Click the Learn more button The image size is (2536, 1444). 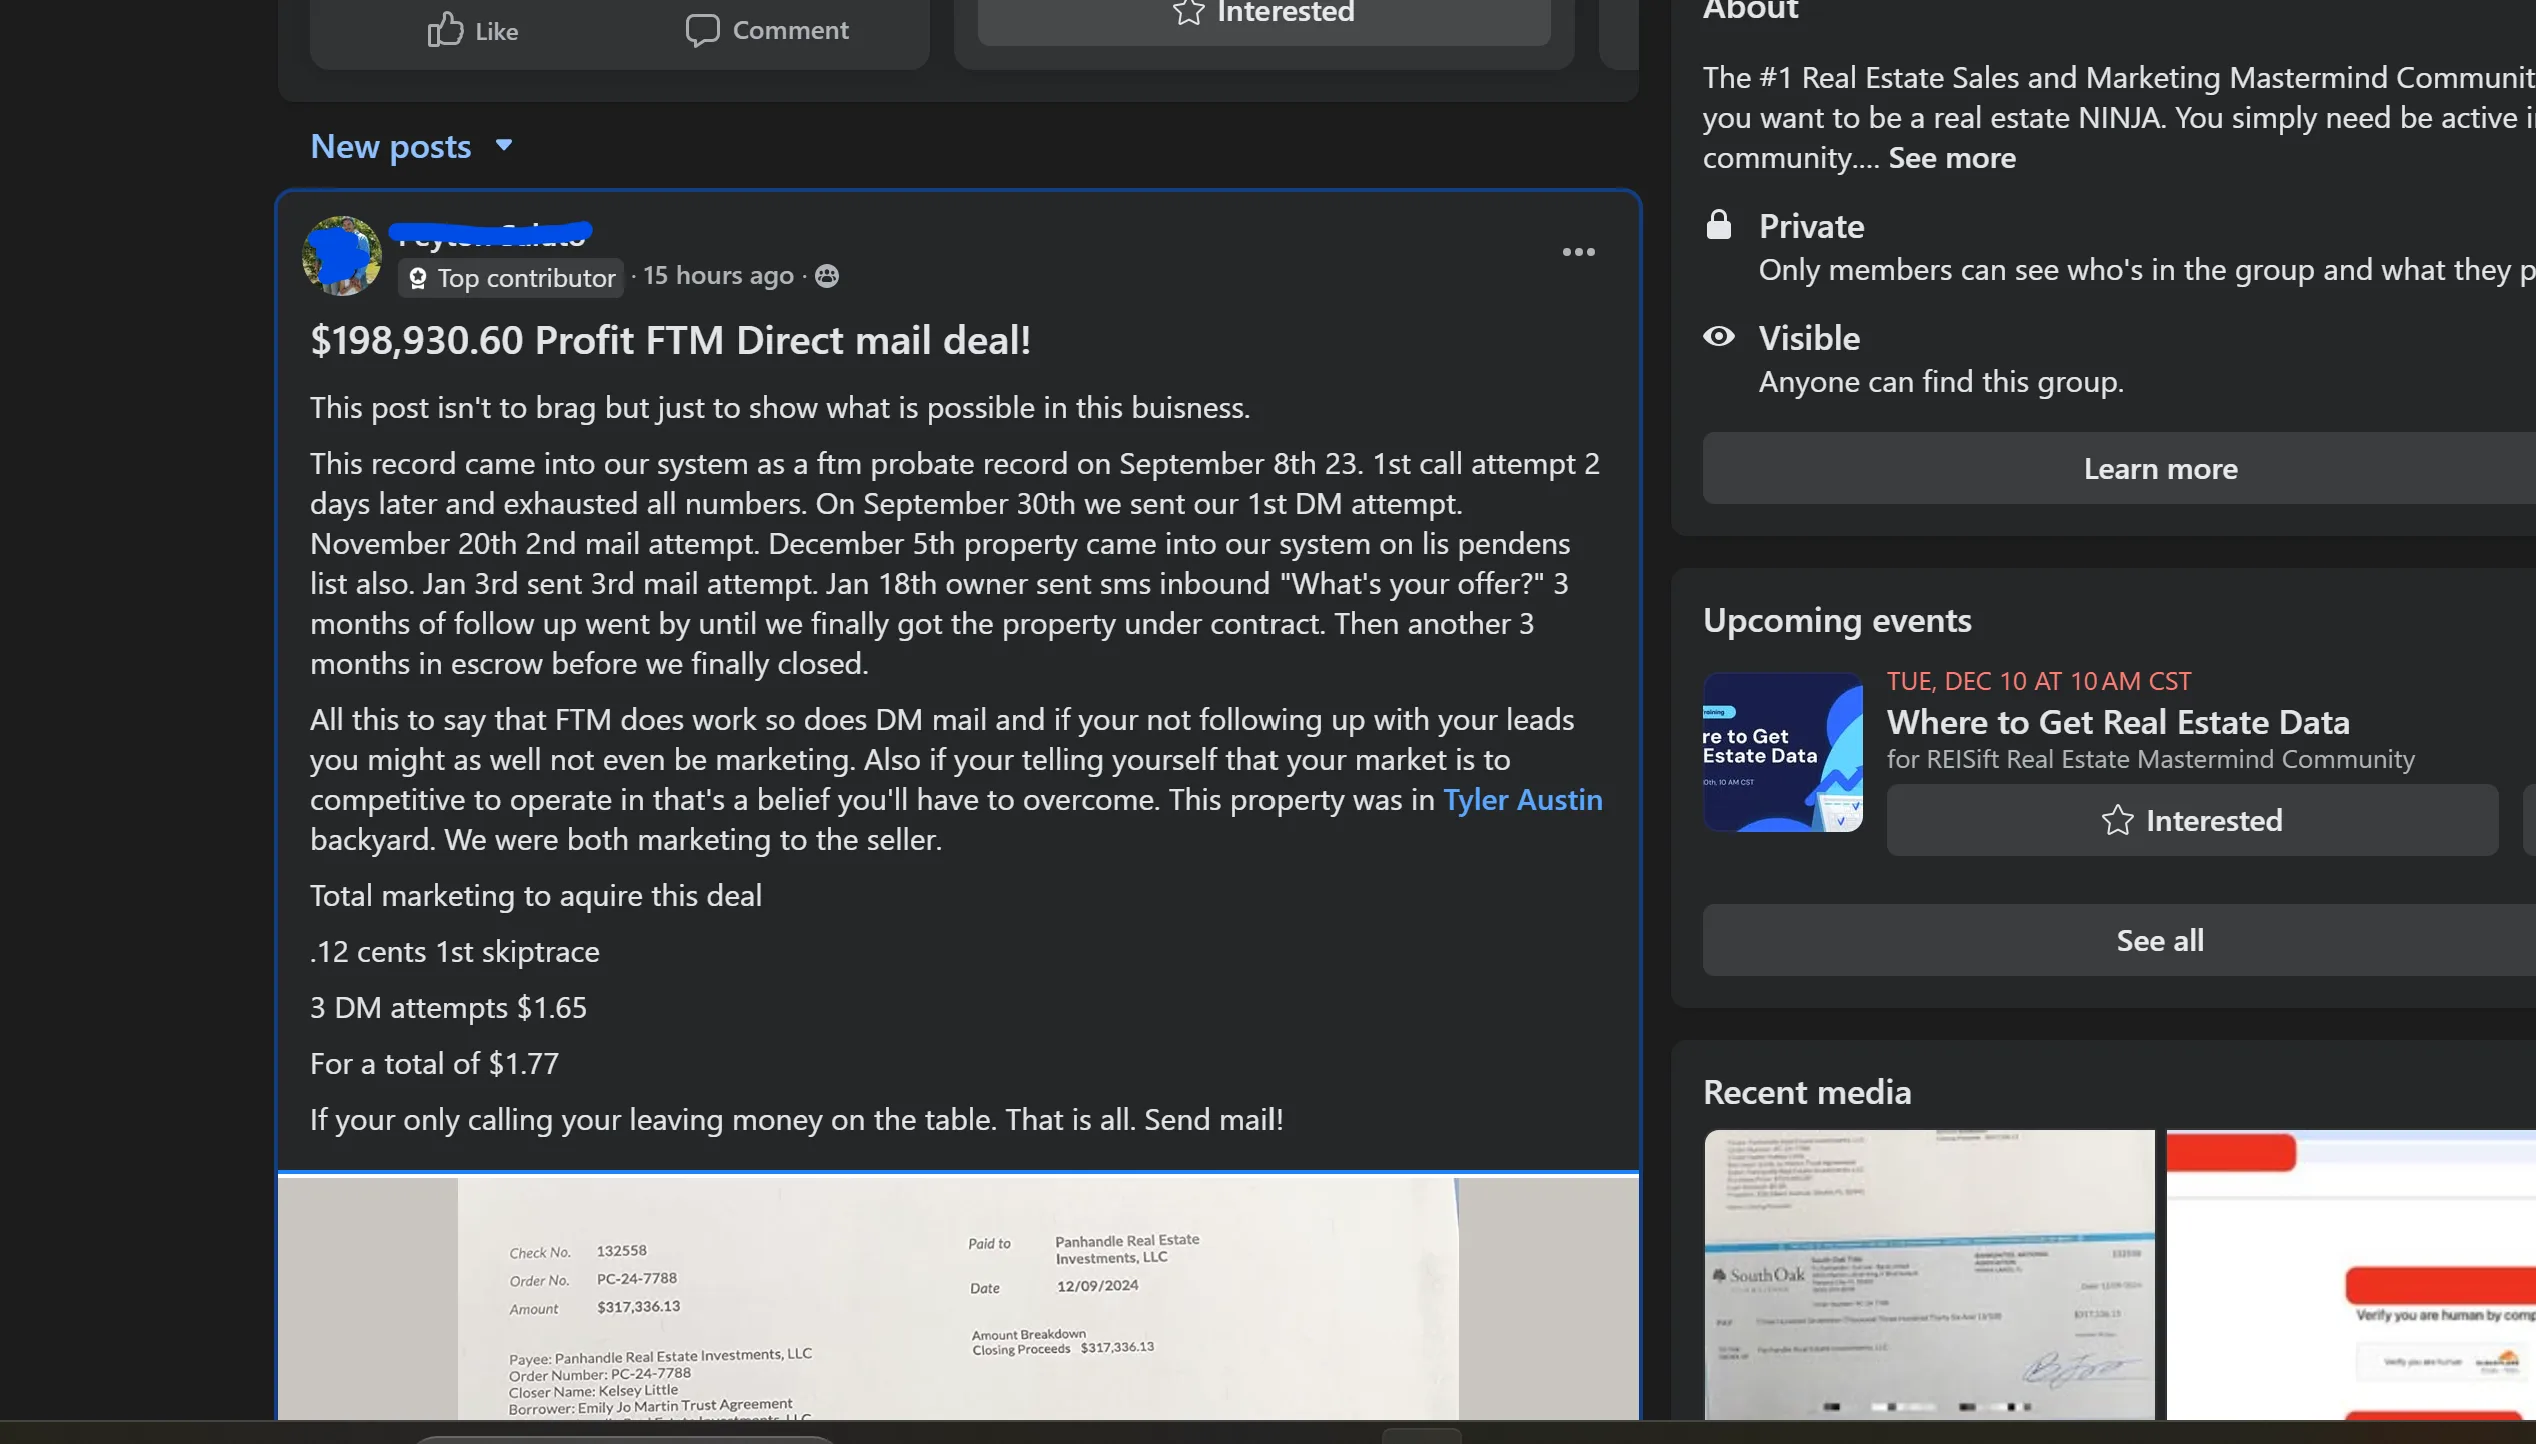click(x=2160, y=468)
